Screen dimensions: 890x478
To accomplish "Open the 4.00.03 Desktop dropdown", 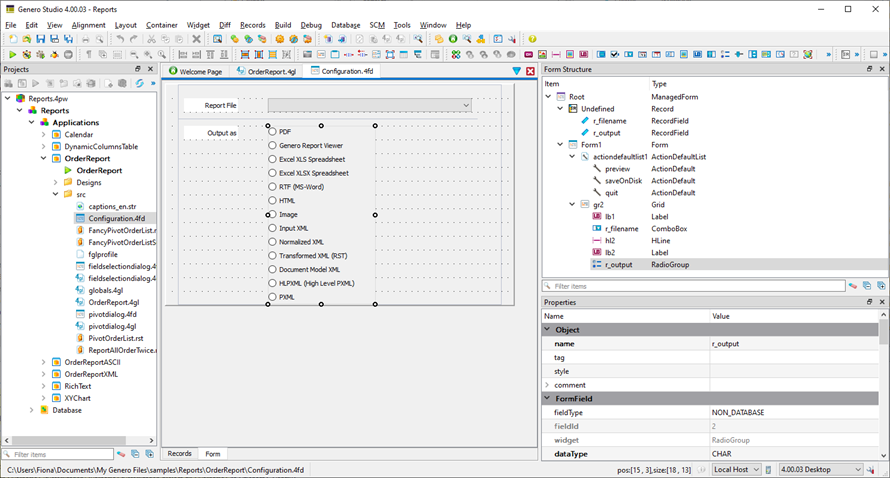I will (x=821, y=469).
